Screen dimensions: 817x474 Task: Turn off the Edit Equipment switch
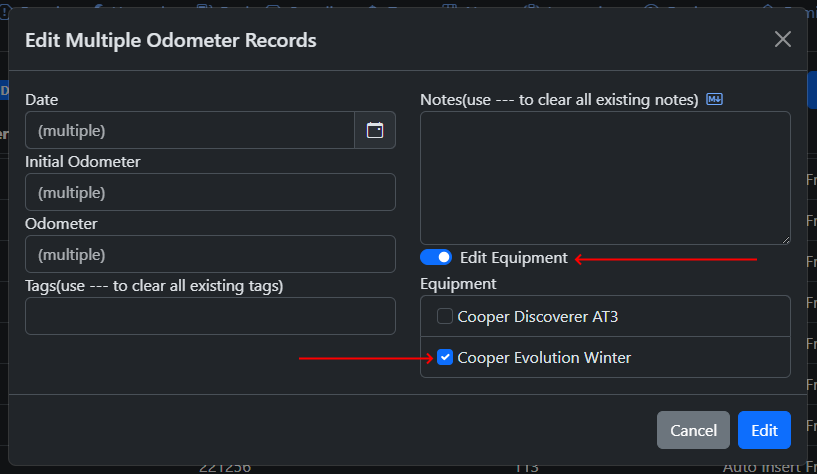point(436,257)
